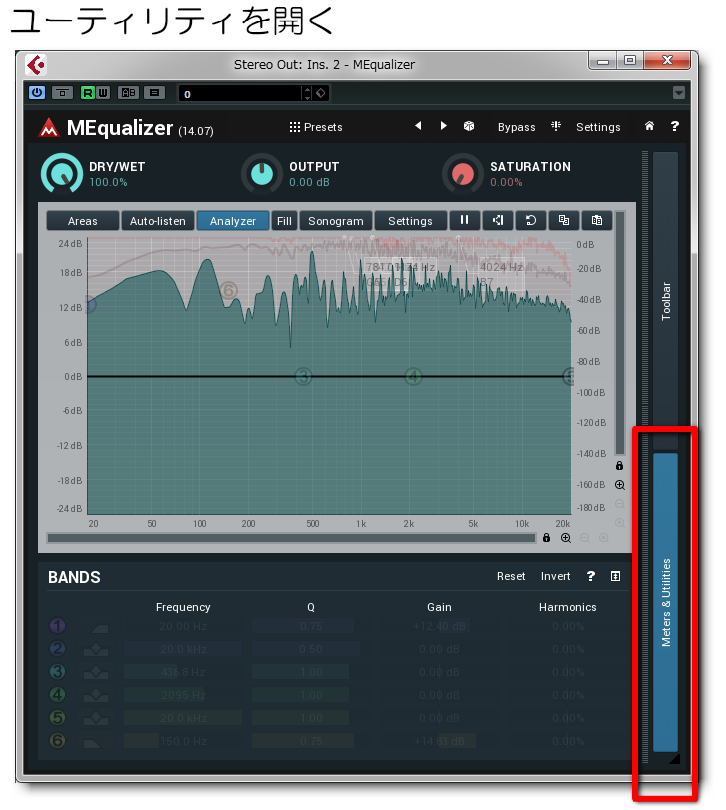Image resolution: width=726 pixels, height=810 pixels.
Task: Select band 6 node on the EQ curve
Action: 228,290
